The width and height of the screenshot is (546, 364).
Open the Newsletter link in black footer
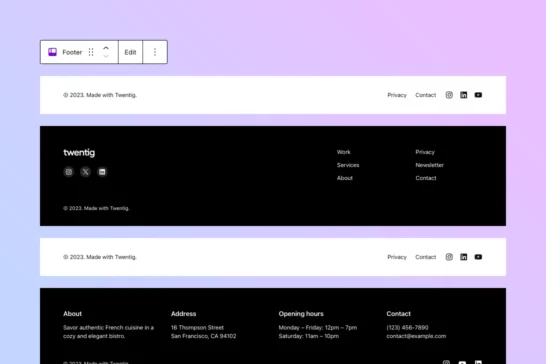point(429,165)
